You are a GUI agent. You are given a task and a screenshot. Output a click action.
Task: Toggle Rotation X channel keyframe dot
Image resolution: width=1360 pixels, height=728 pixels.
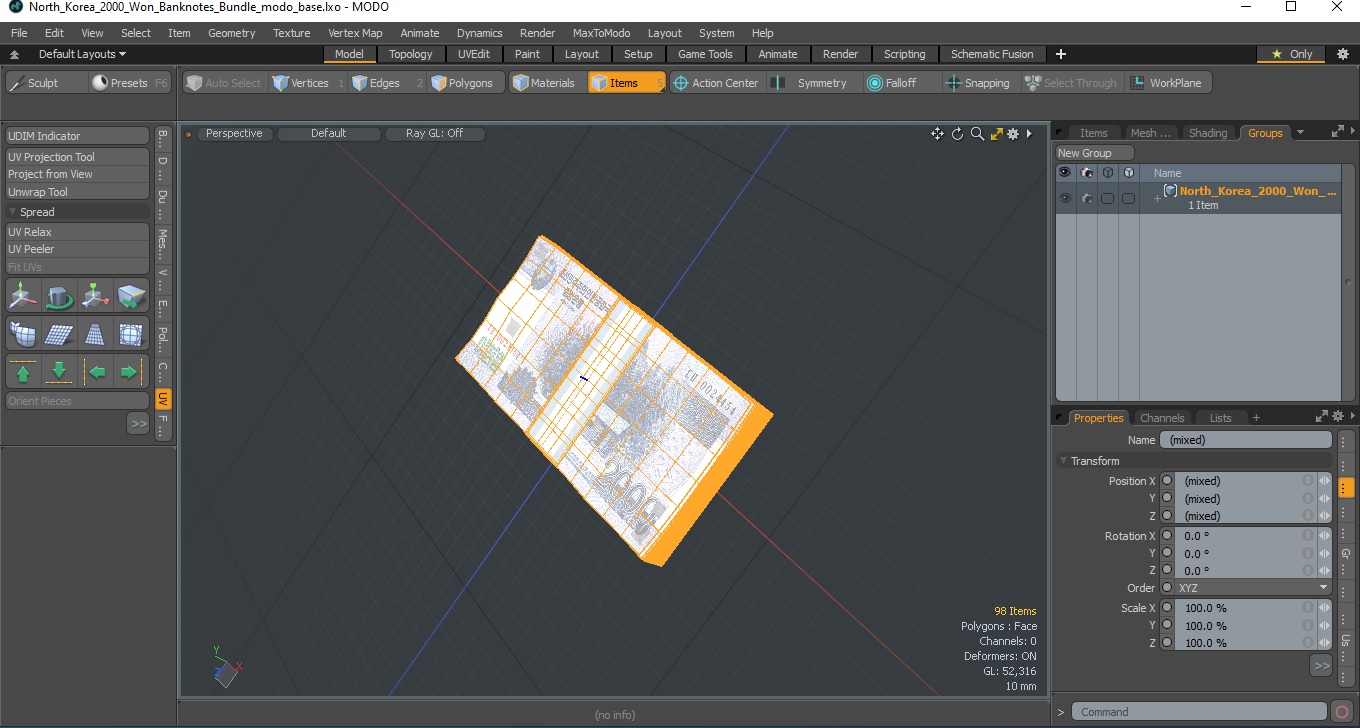(x=1167, y=536)
